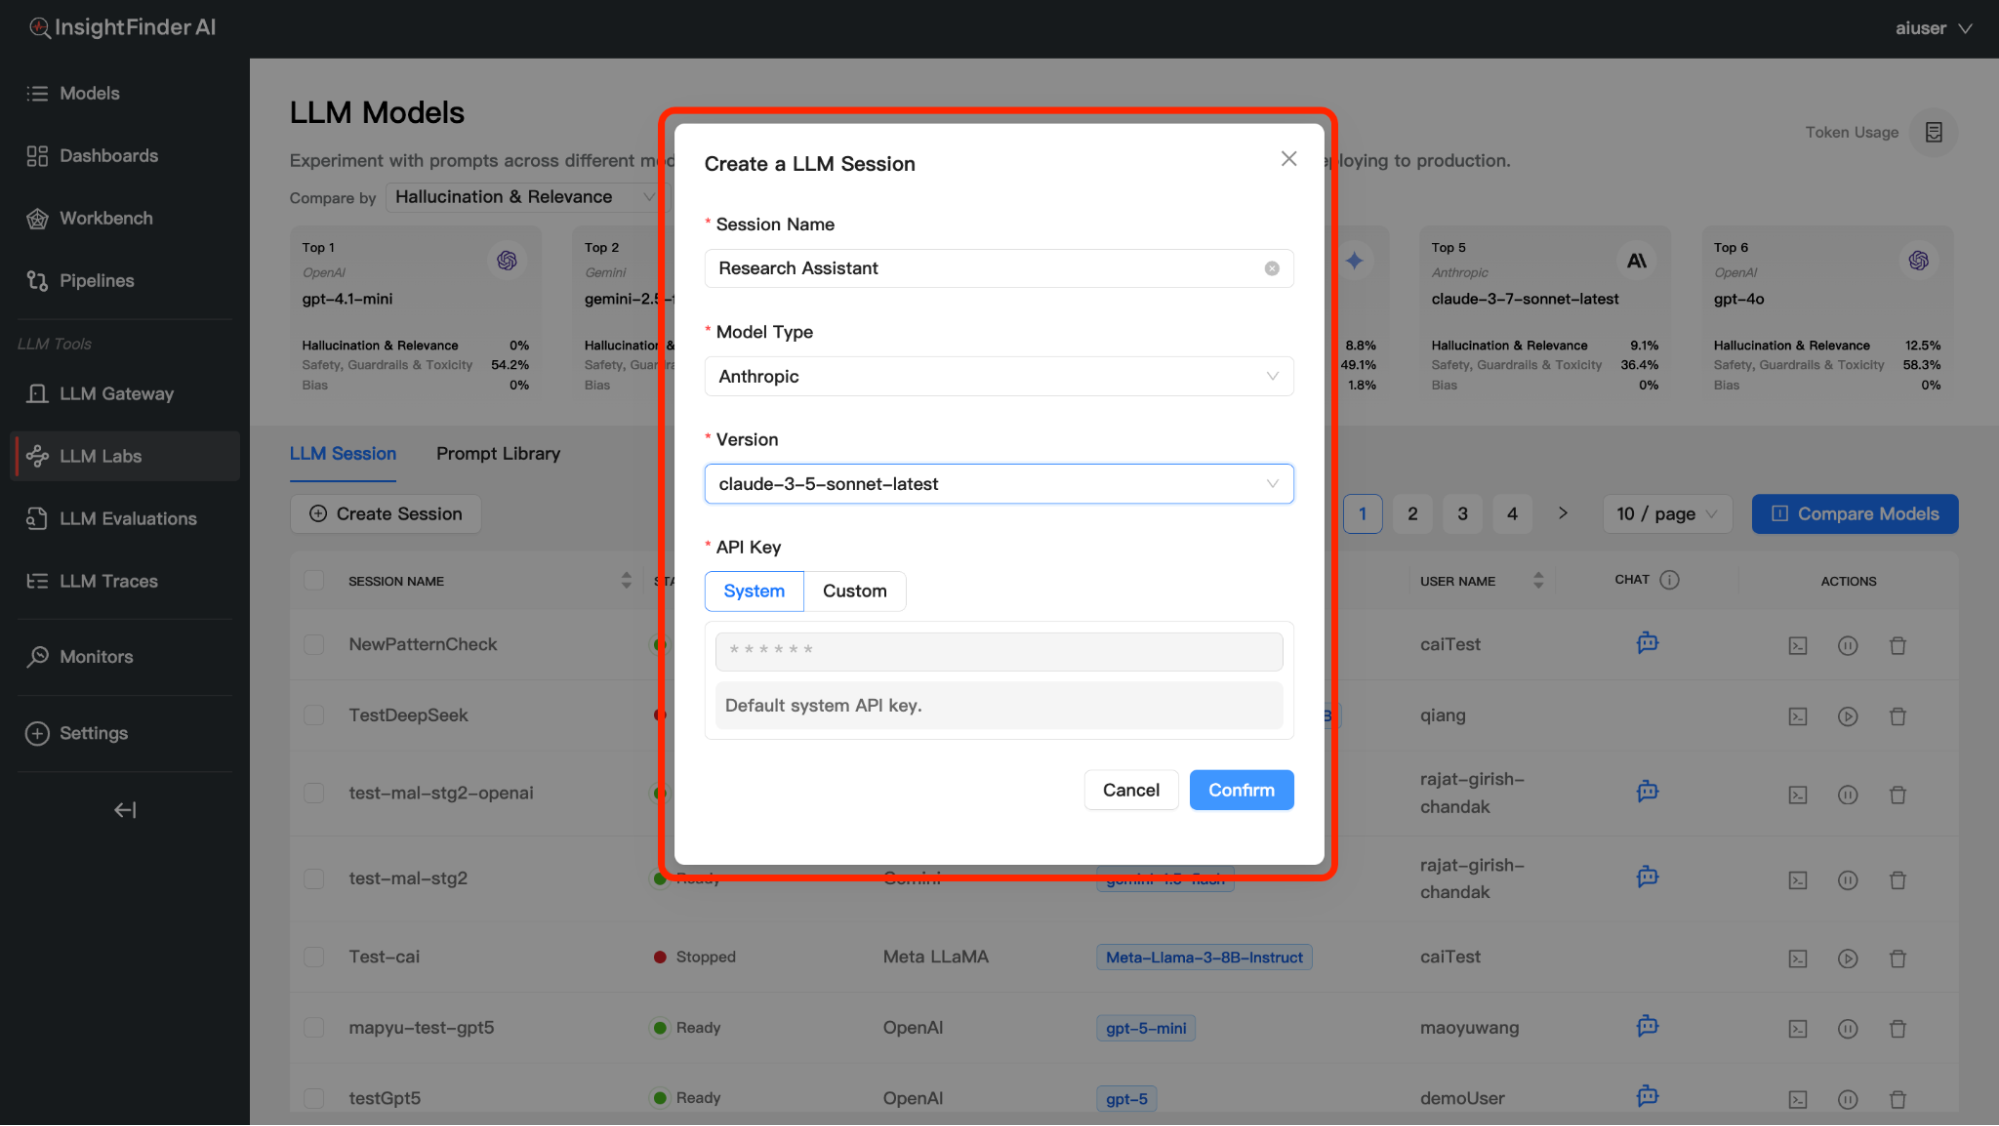Screen dimensions: 1999x1126
Task: Collapse the sidebar with the arrow icon
Action: click(125, 810)
